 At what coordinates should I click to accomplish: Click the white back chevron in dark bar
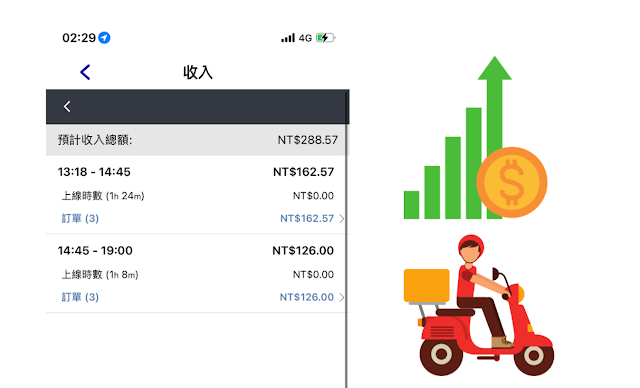[x=67, y=106]
